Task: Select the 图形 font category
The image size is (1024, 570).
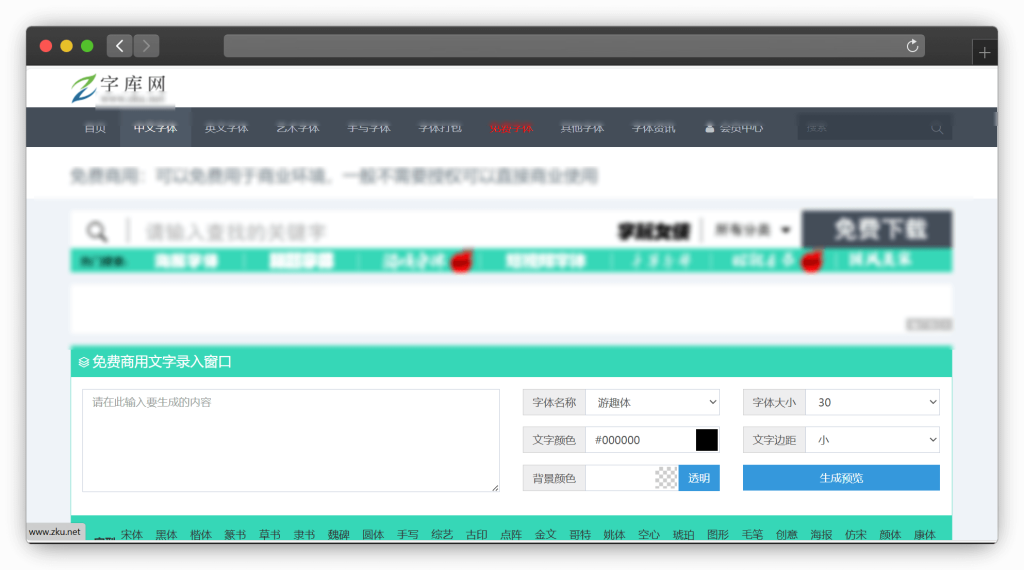Action: [x=718, y=534]
